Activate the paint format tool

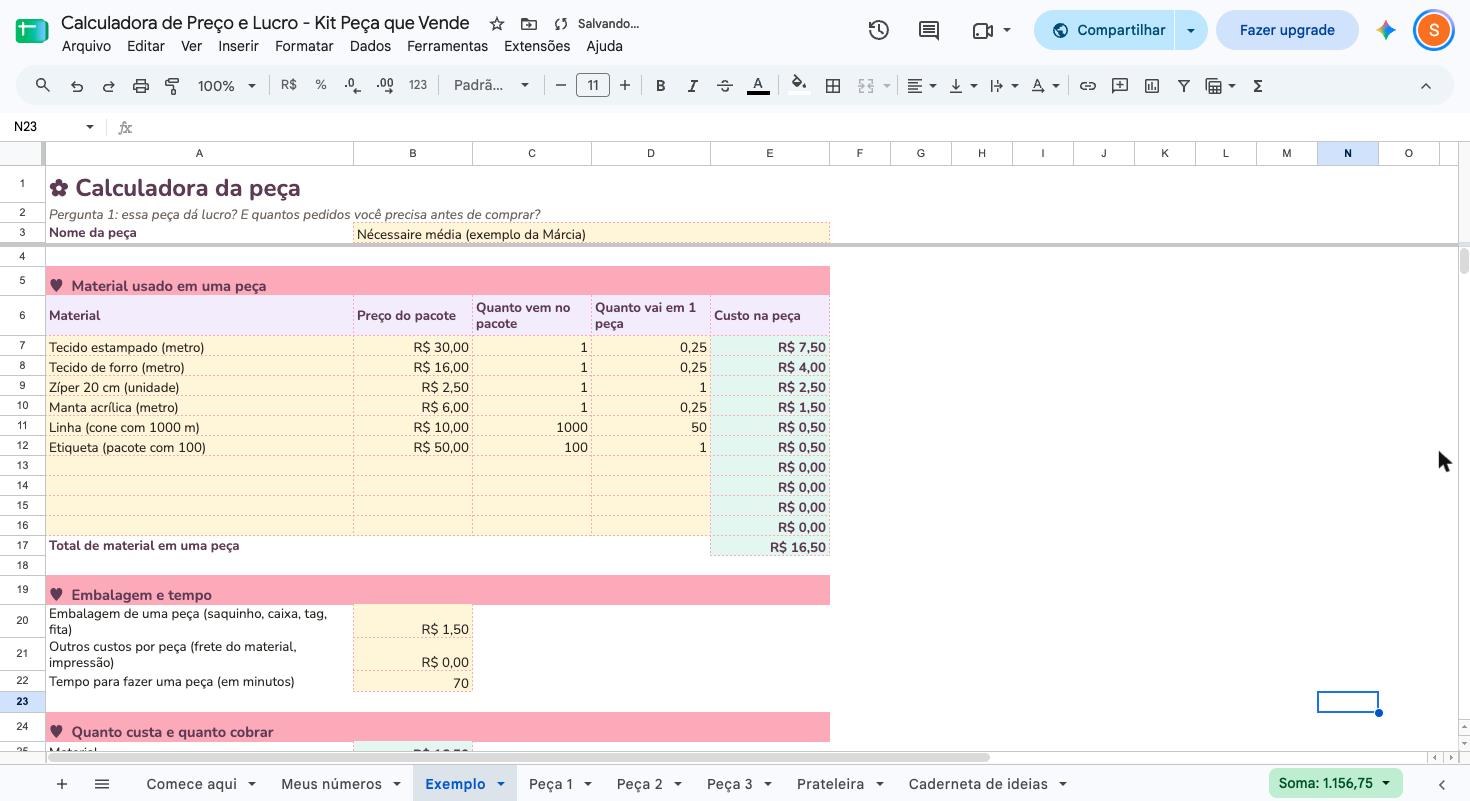172,86
